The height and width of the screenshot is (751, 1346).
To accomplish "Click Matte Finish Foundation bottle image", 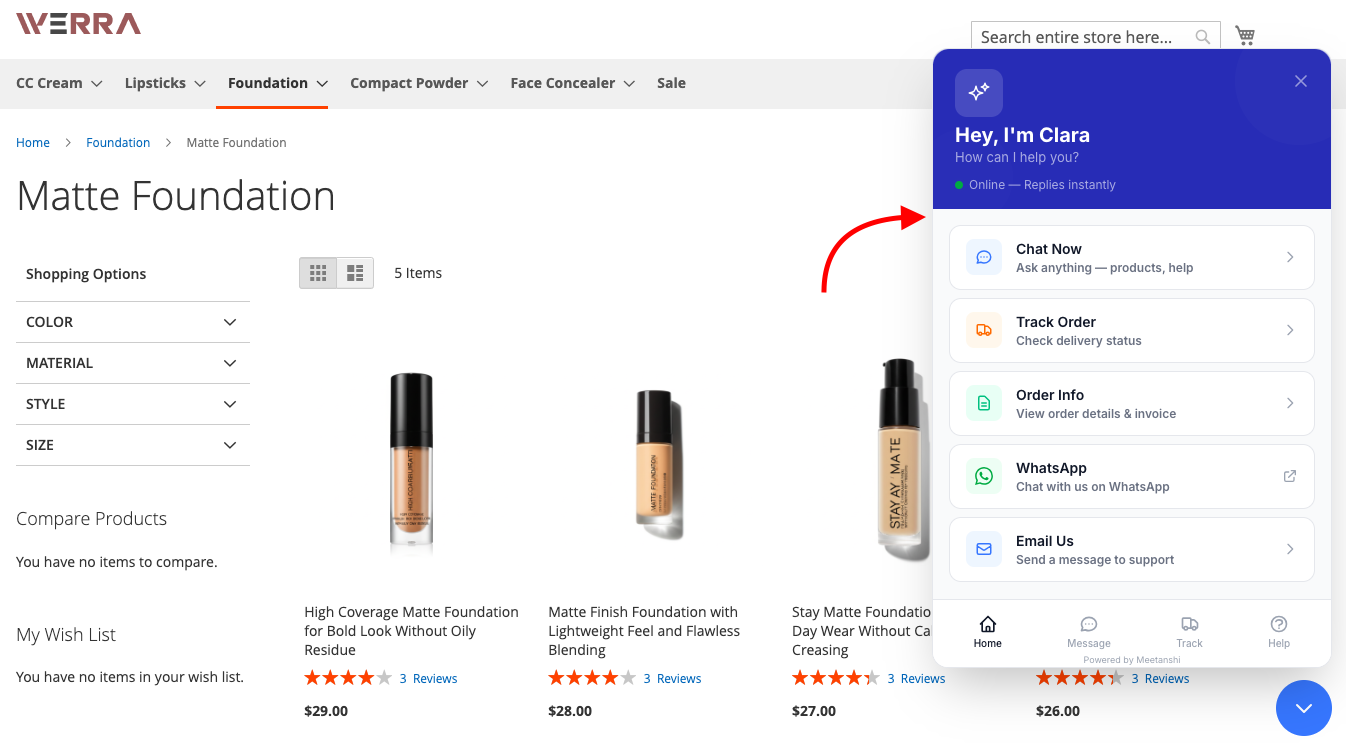I will pyautogui.click(x=658, y=464).
